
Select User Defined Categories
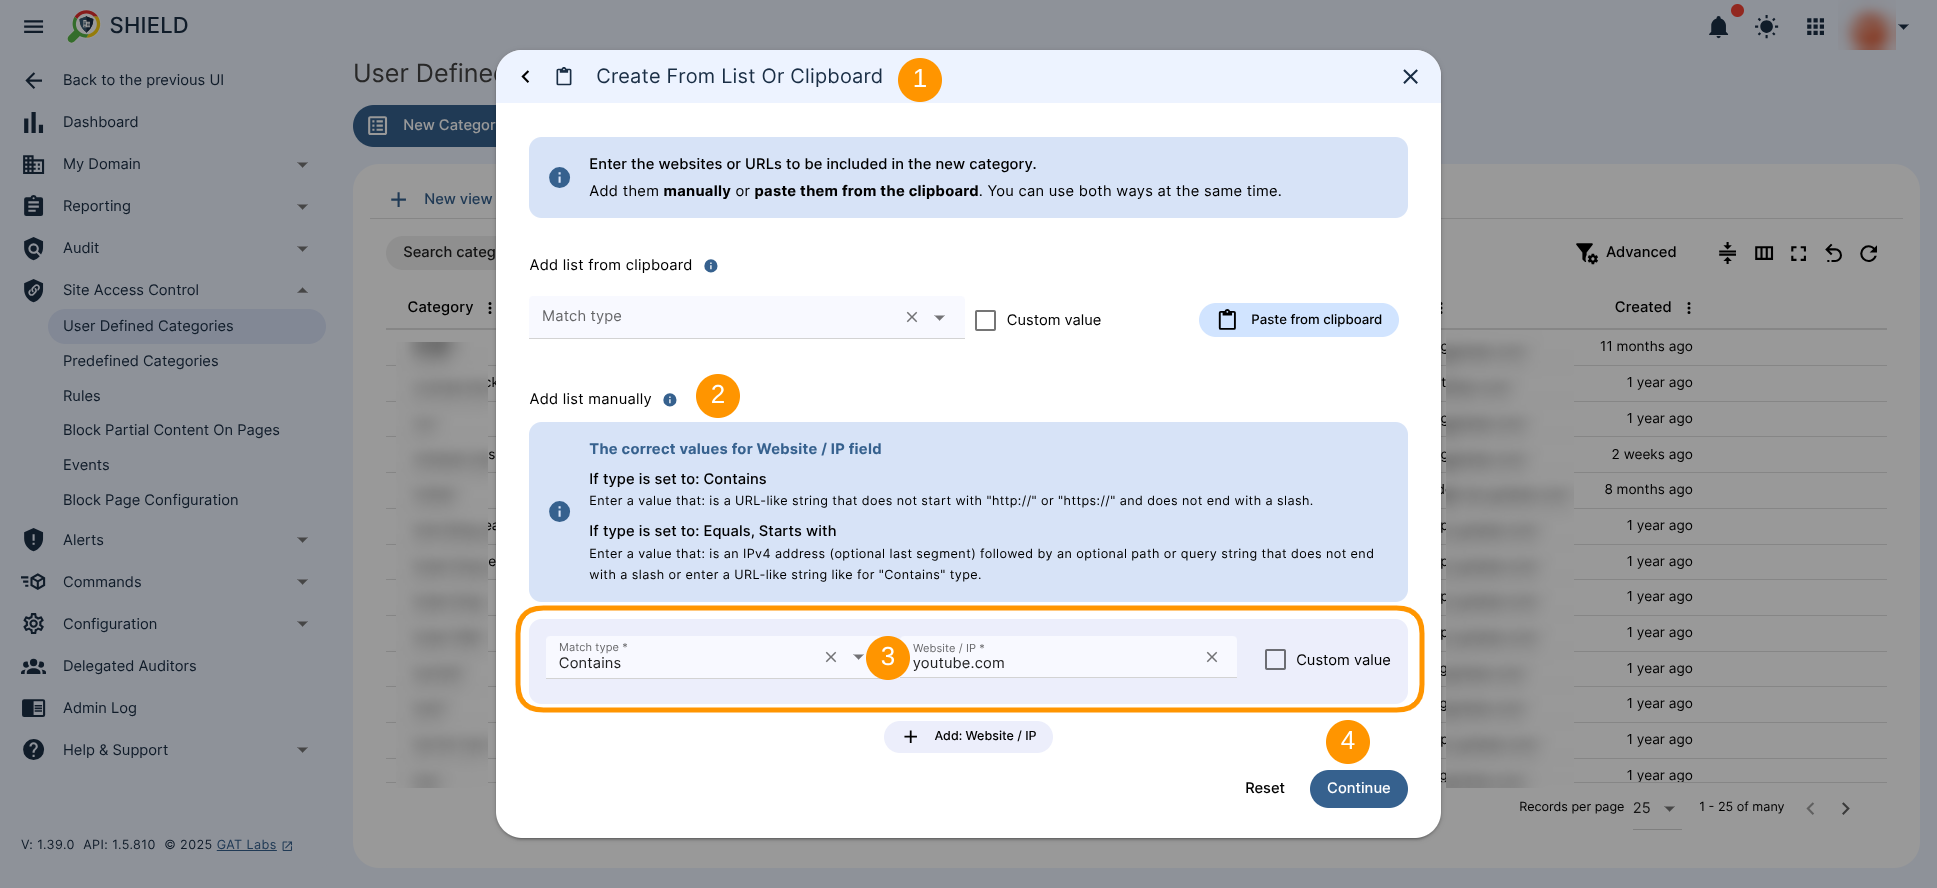[186, 326]
